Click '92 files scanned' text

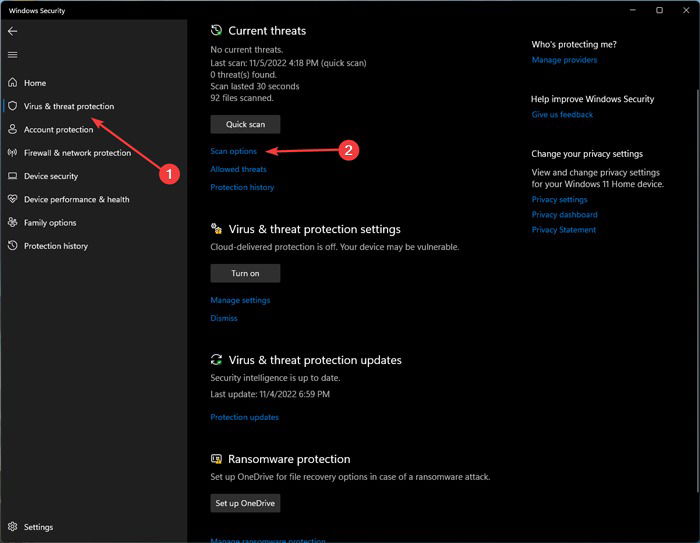tap(242, 98)
